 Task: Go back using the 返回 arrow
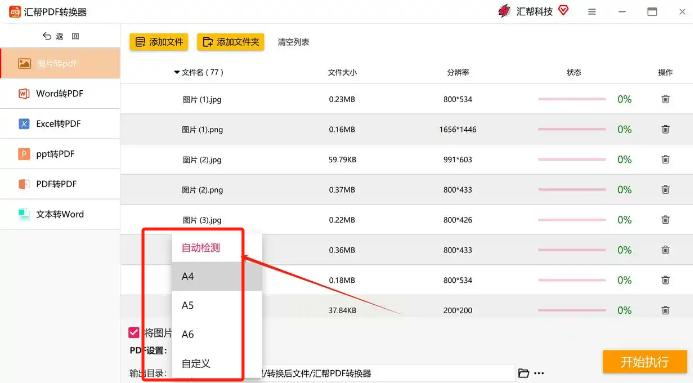click(46, 36)
